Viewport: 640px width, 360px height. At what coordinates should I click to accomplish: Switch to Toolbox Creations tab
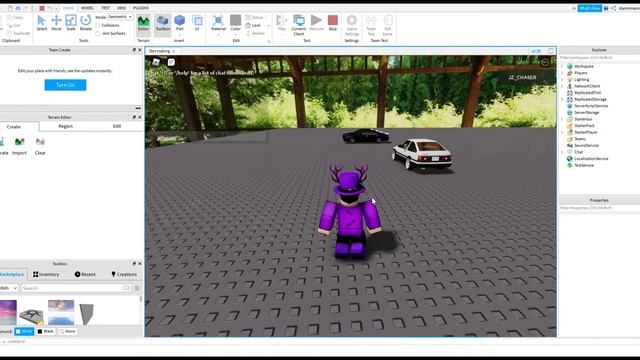[124, 274]
